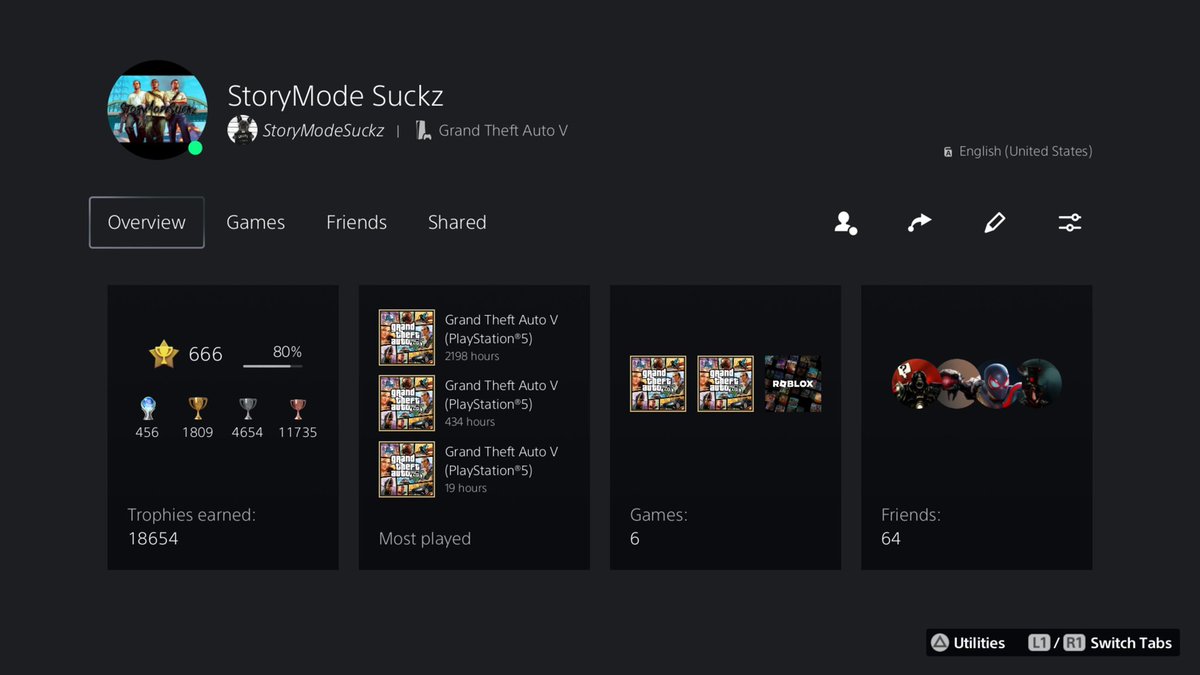Click the 19 hours text
Screen dimensions: 1200x675
(x=466, y=488)
